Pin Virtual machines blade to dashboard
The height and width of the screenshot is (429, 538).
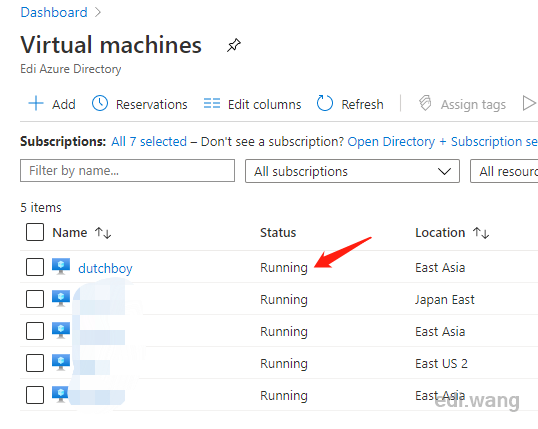pyautogui.click(x=234, y=45)
